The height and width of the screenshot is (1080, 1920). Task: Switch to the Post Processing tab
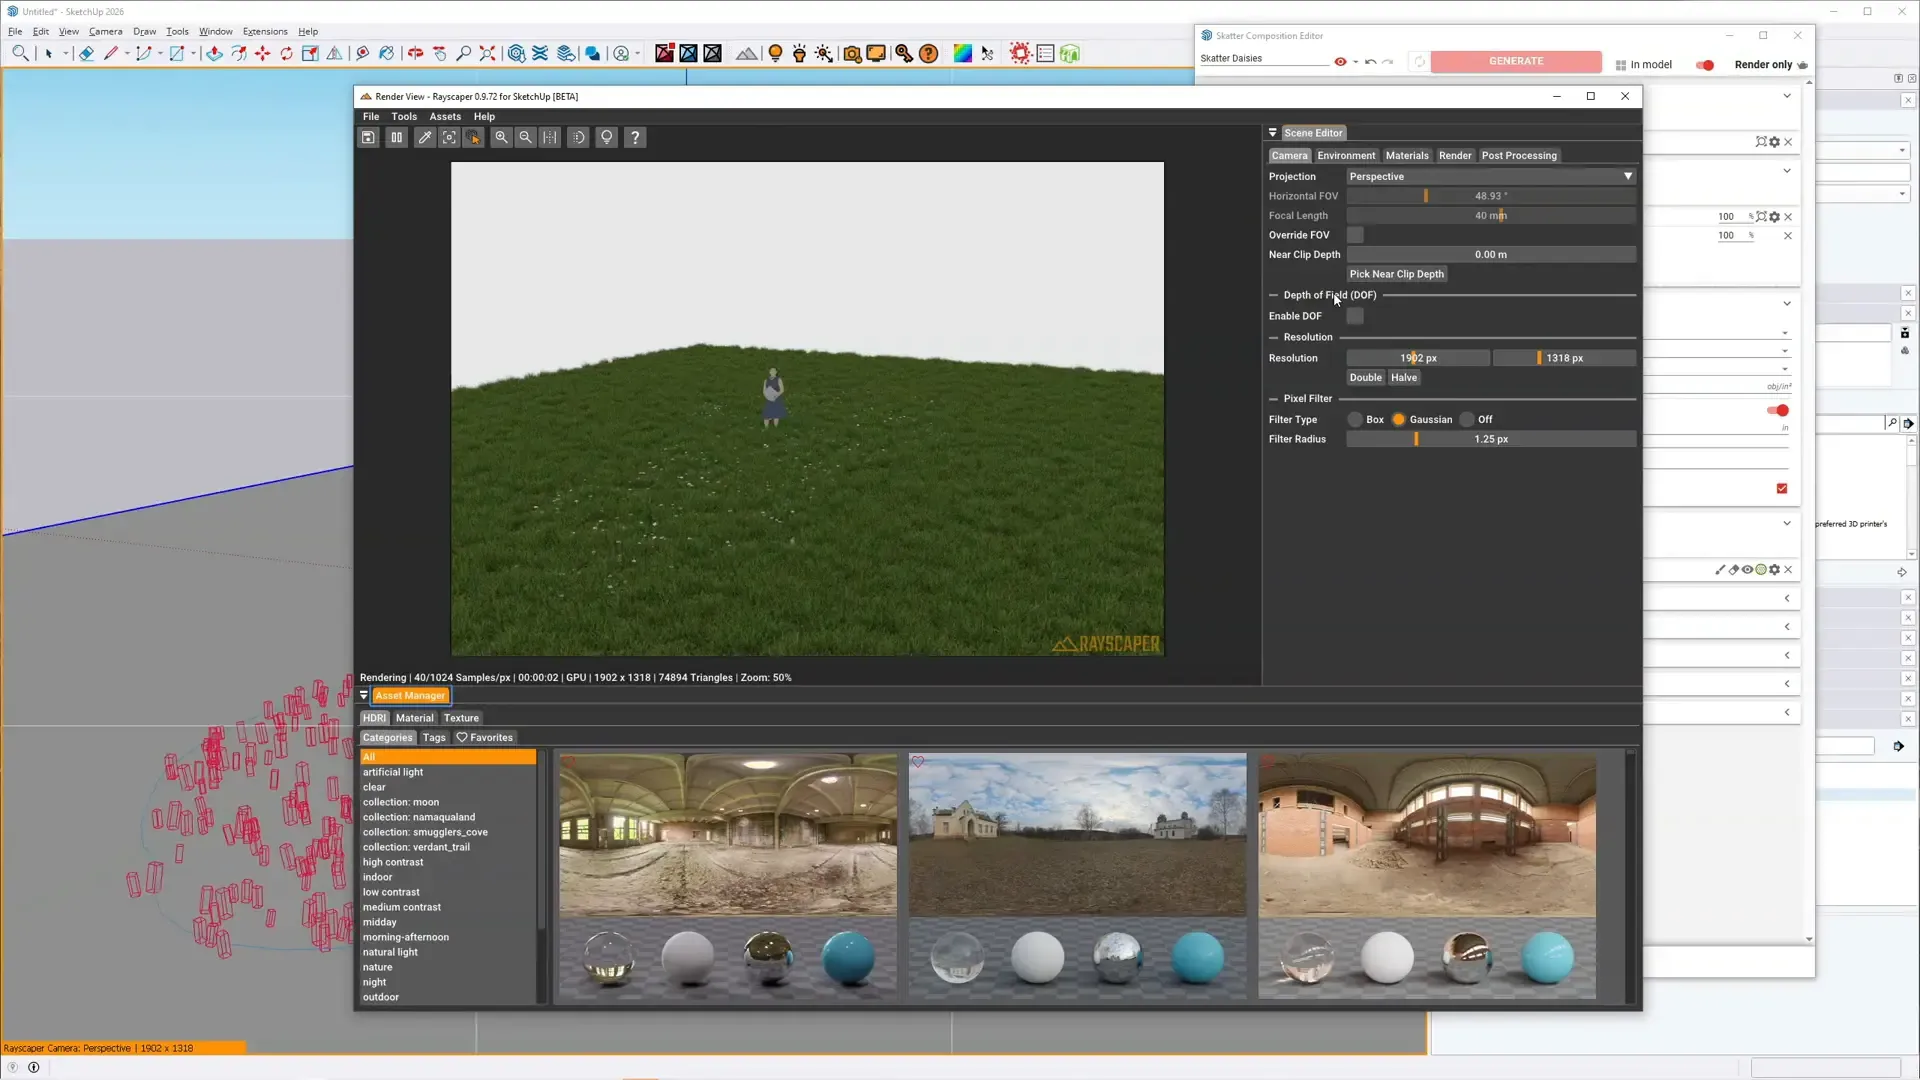coord(1519,156)
